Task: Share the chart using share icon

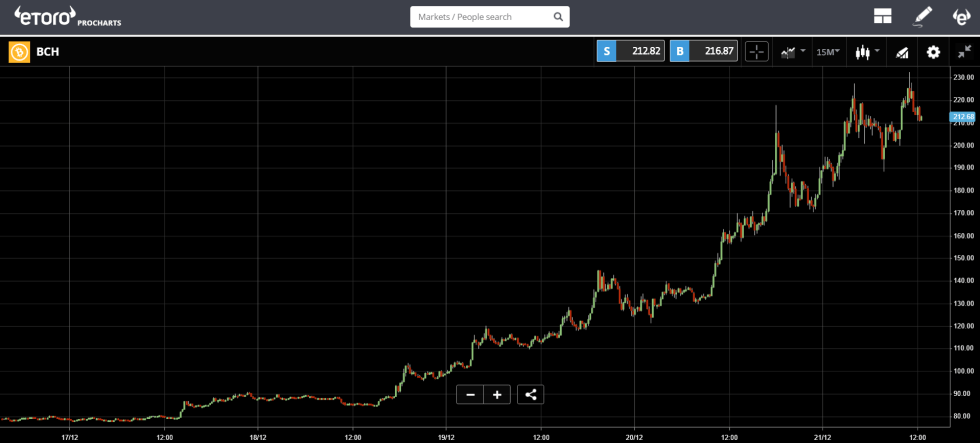Action: click(x=530, y=394)
